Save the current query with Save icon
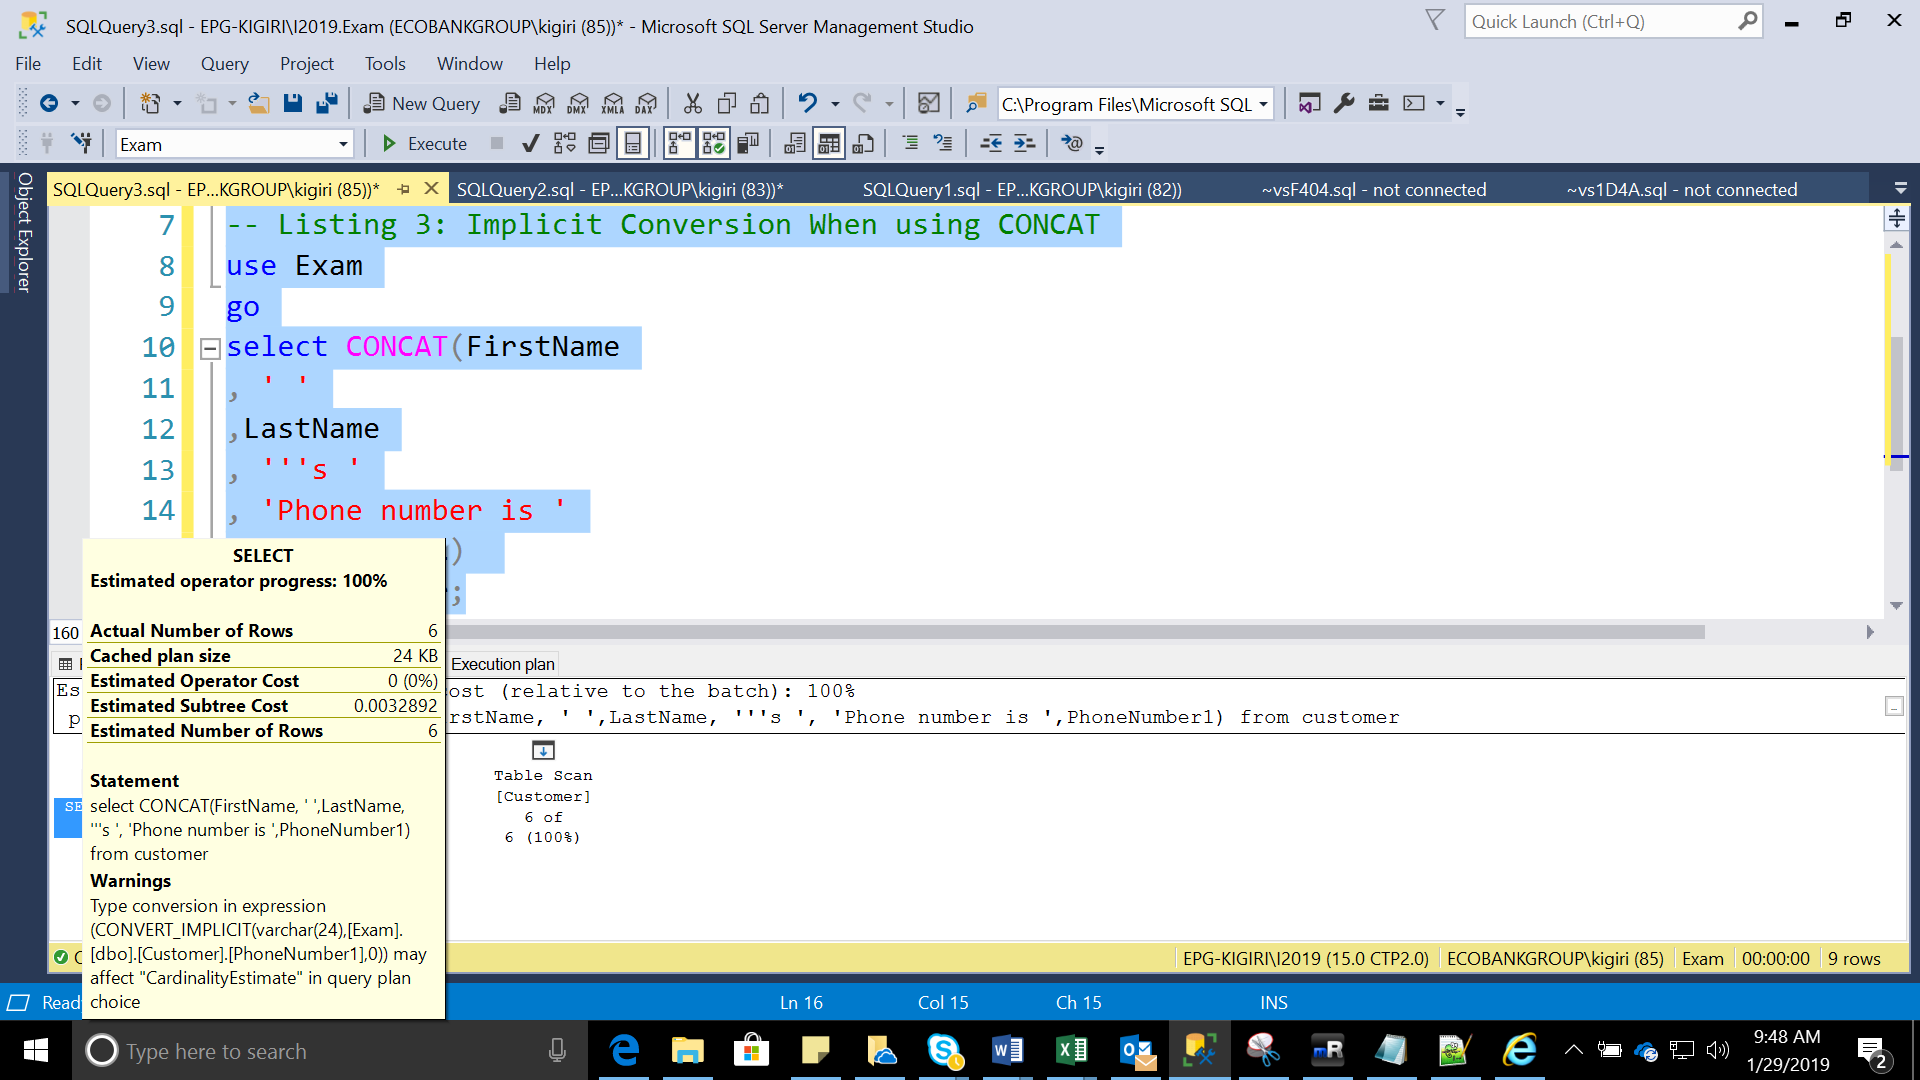 point(292,103)
